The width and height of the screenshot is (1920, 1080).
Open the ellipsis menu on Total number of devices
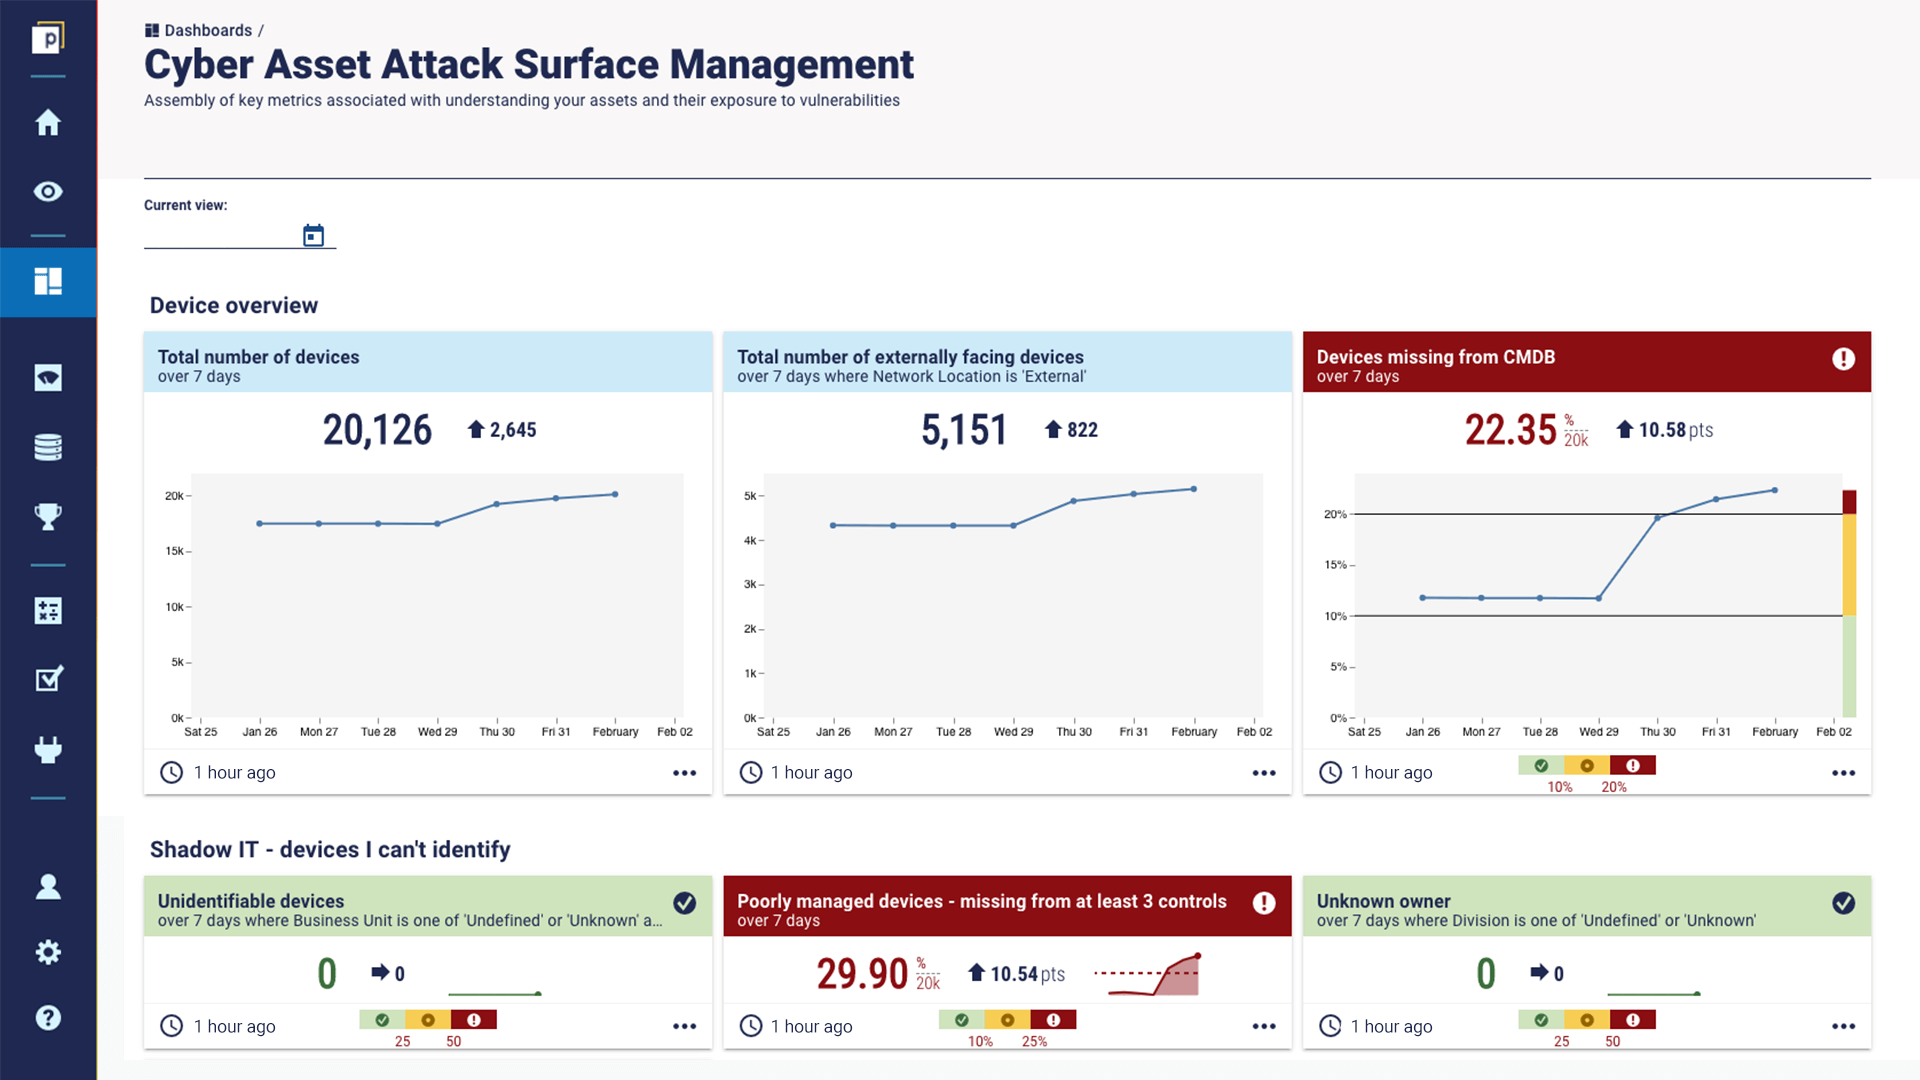[x=684, y=772]
